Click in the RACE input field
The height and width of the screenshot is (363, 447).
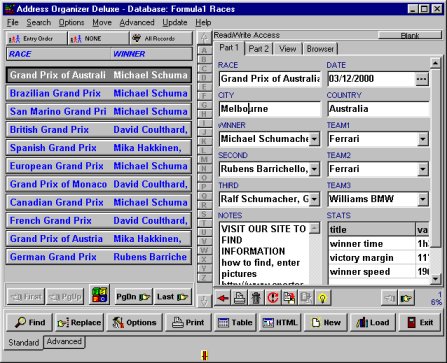click(270, 79)
